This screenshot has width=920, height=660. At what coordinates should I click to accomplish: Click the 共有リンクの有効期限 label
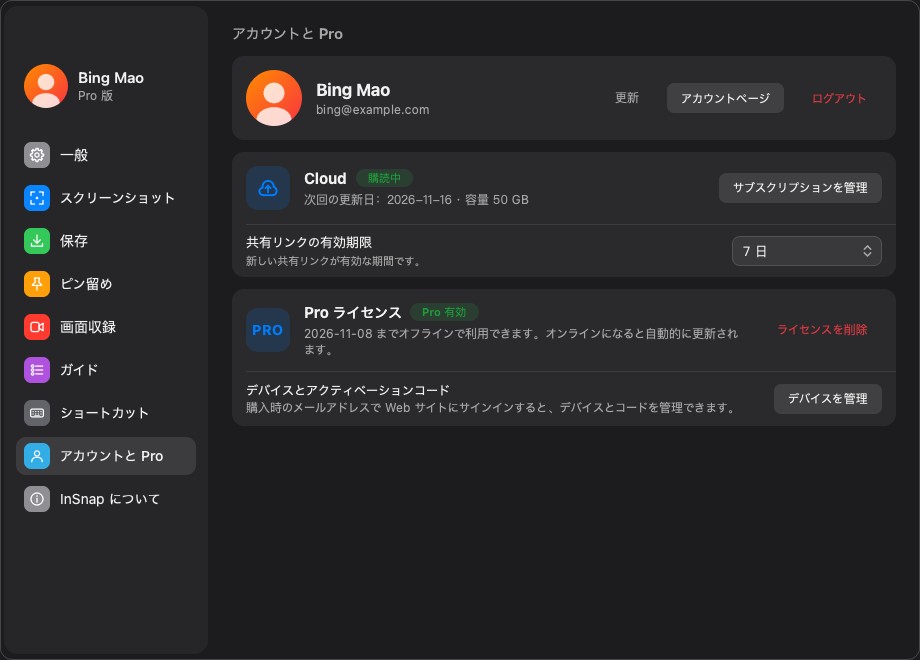[x=309, y=242]
